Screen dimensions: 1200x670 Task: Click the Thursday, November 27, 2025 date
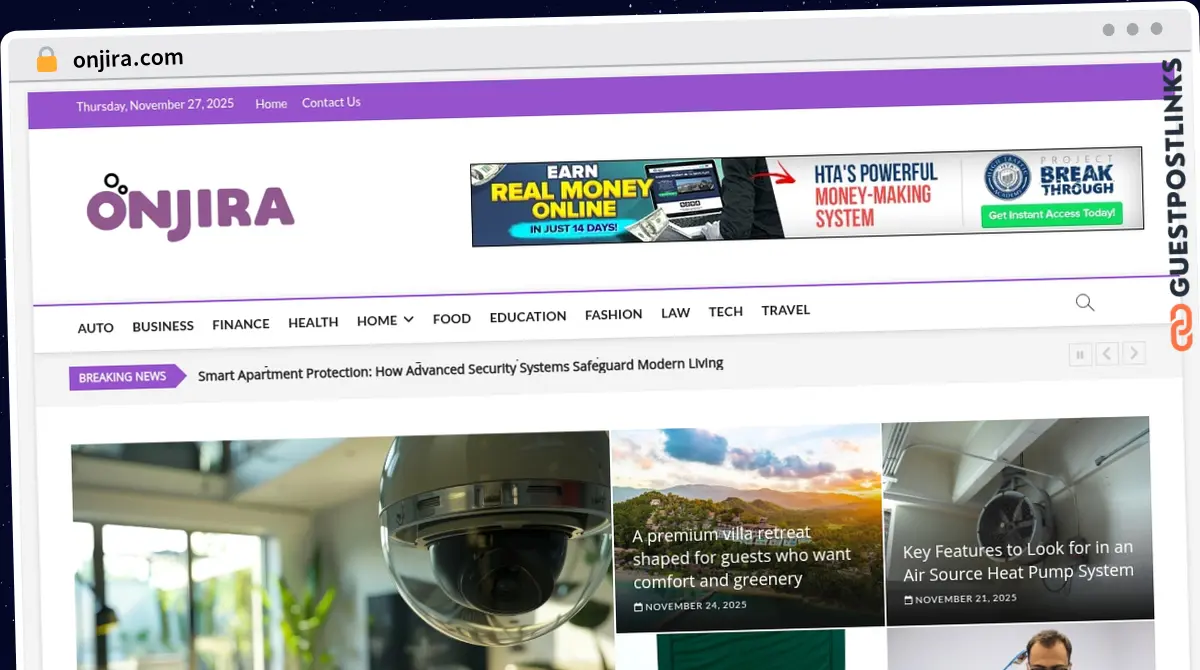tap(155, 105)
